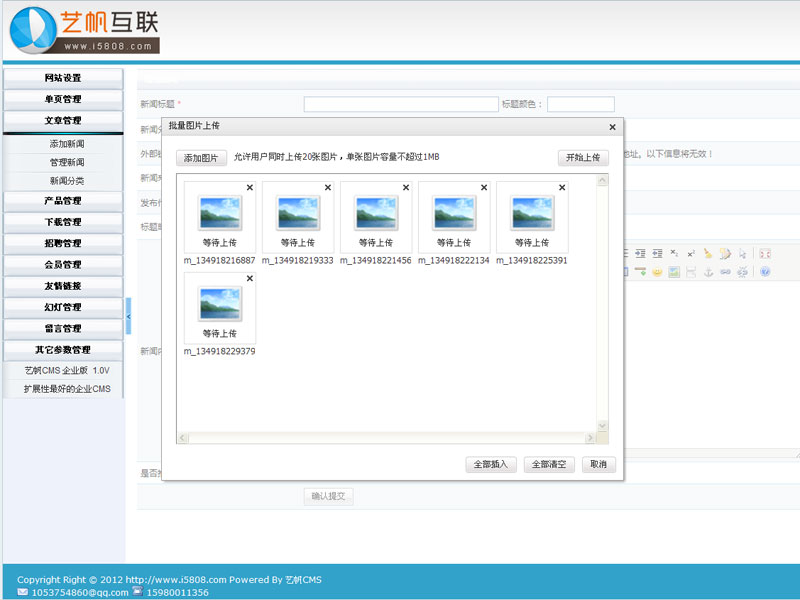800x600 pixels.
Task: Open the 标题颜色 color picker field
Action: coord(580,104)
